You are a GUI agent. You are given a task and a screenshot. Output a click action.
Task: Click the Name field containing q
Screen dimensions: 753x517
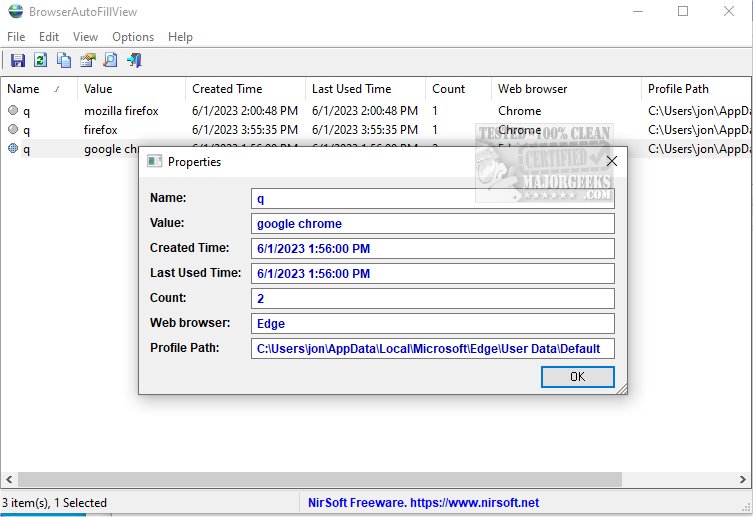(433, 198)
